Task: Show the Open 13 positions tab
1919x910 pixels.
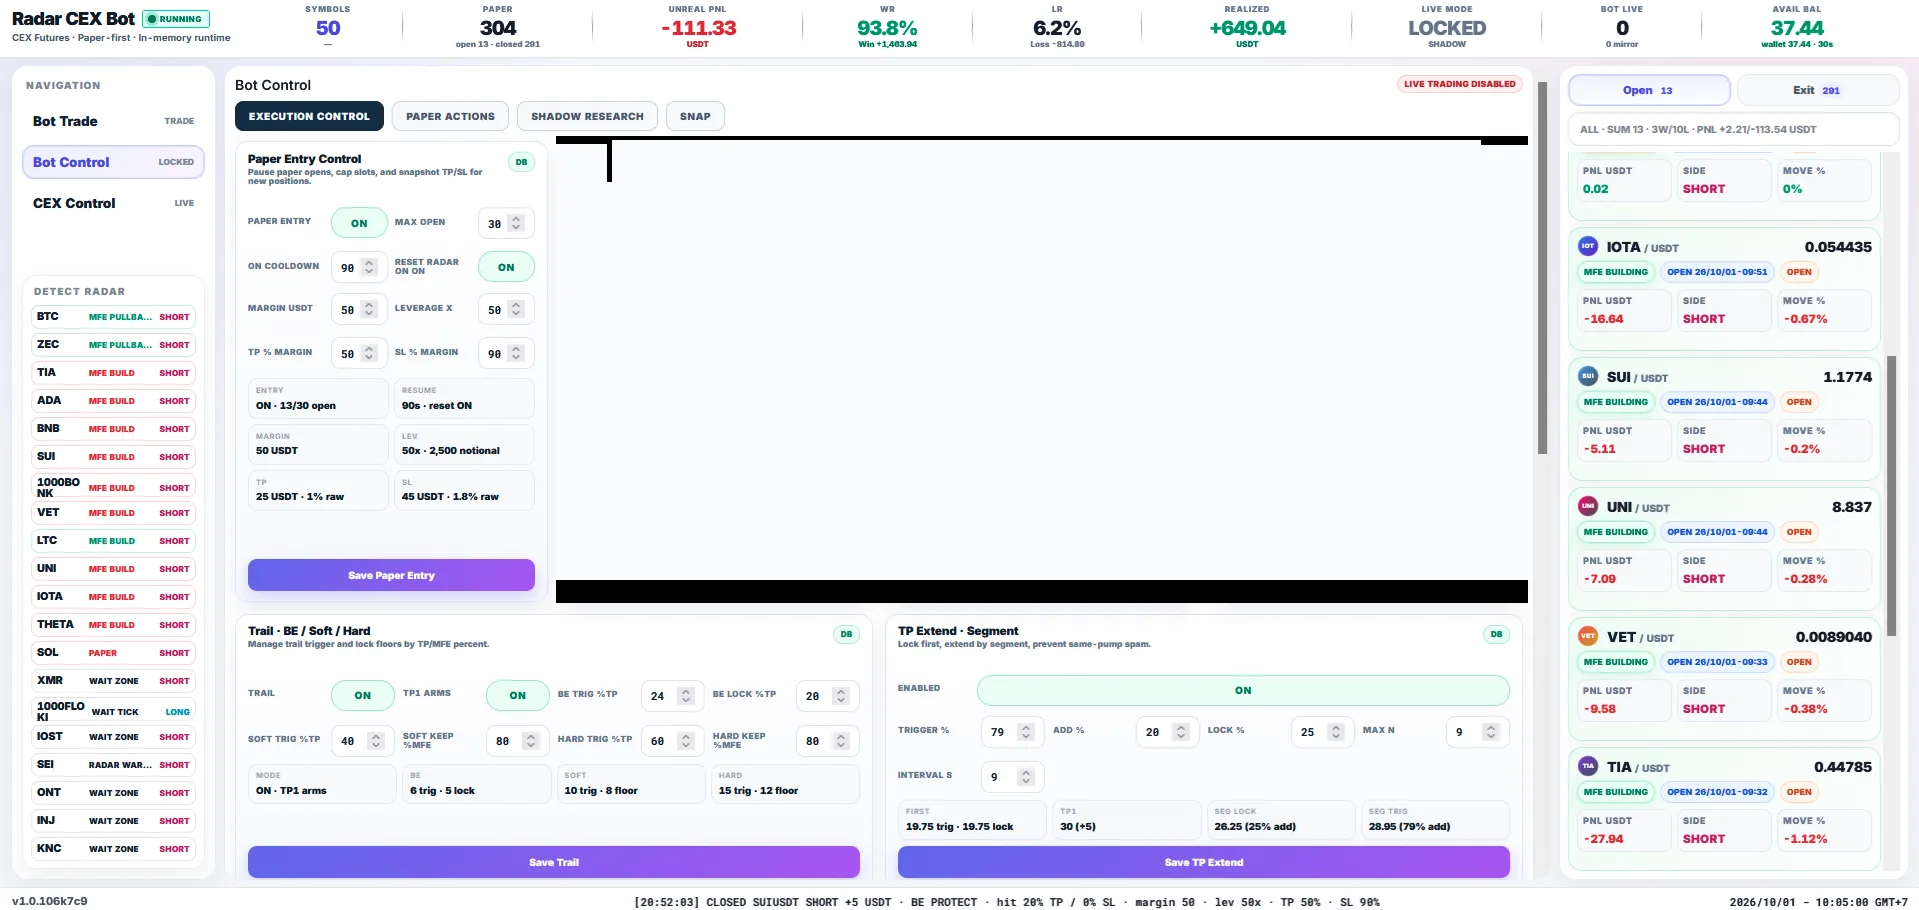Action: (x=1649, y=90)
